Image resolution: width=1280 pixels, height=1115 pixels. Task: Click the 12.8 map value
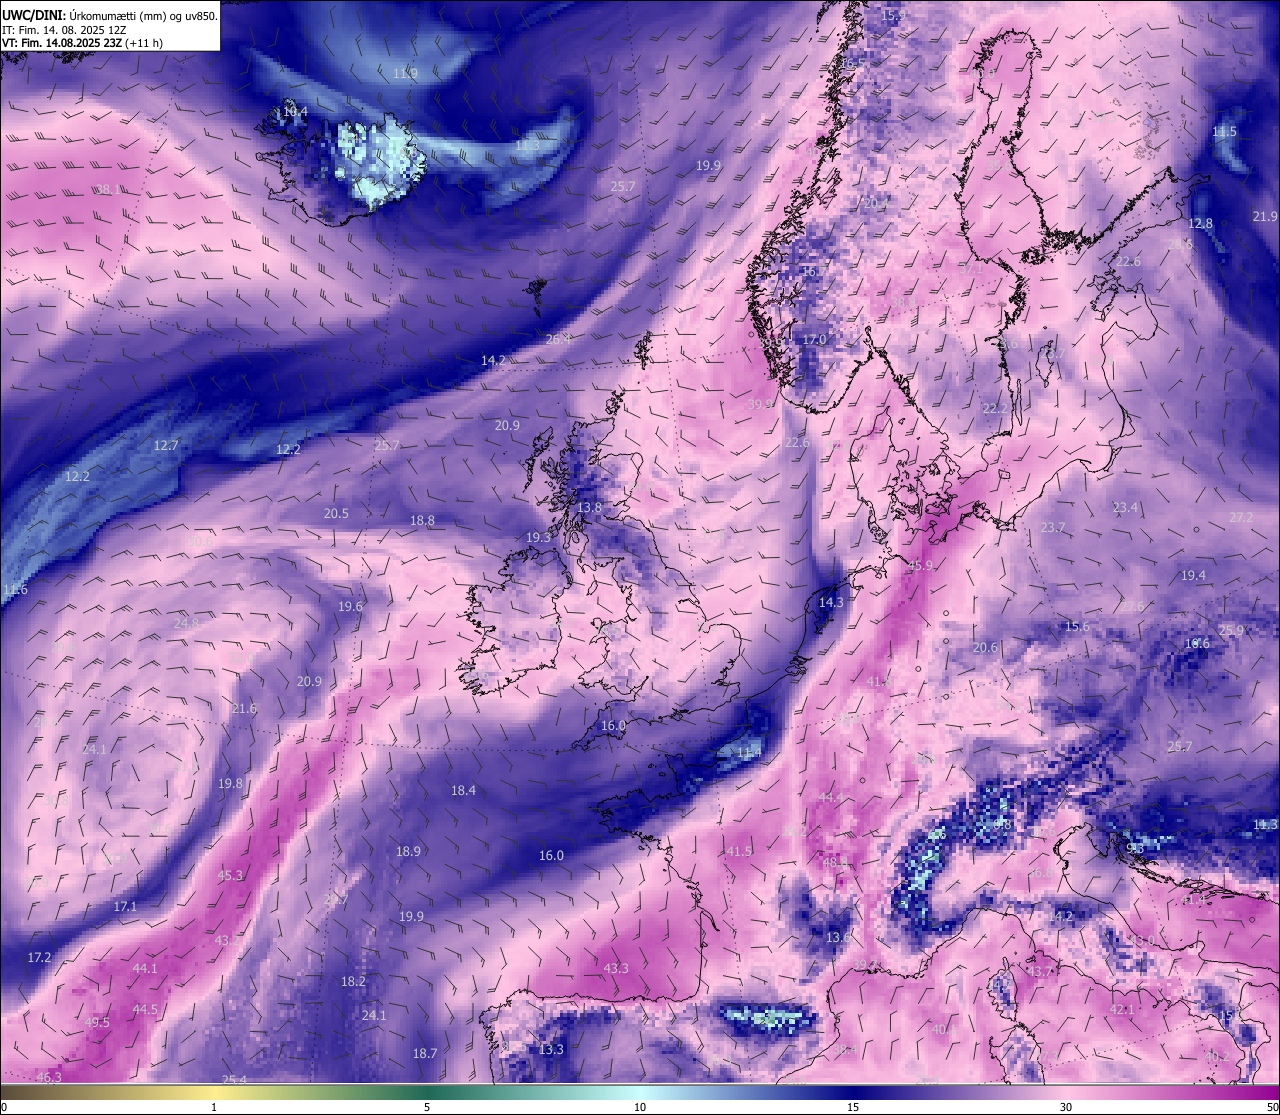(1200, 223)
